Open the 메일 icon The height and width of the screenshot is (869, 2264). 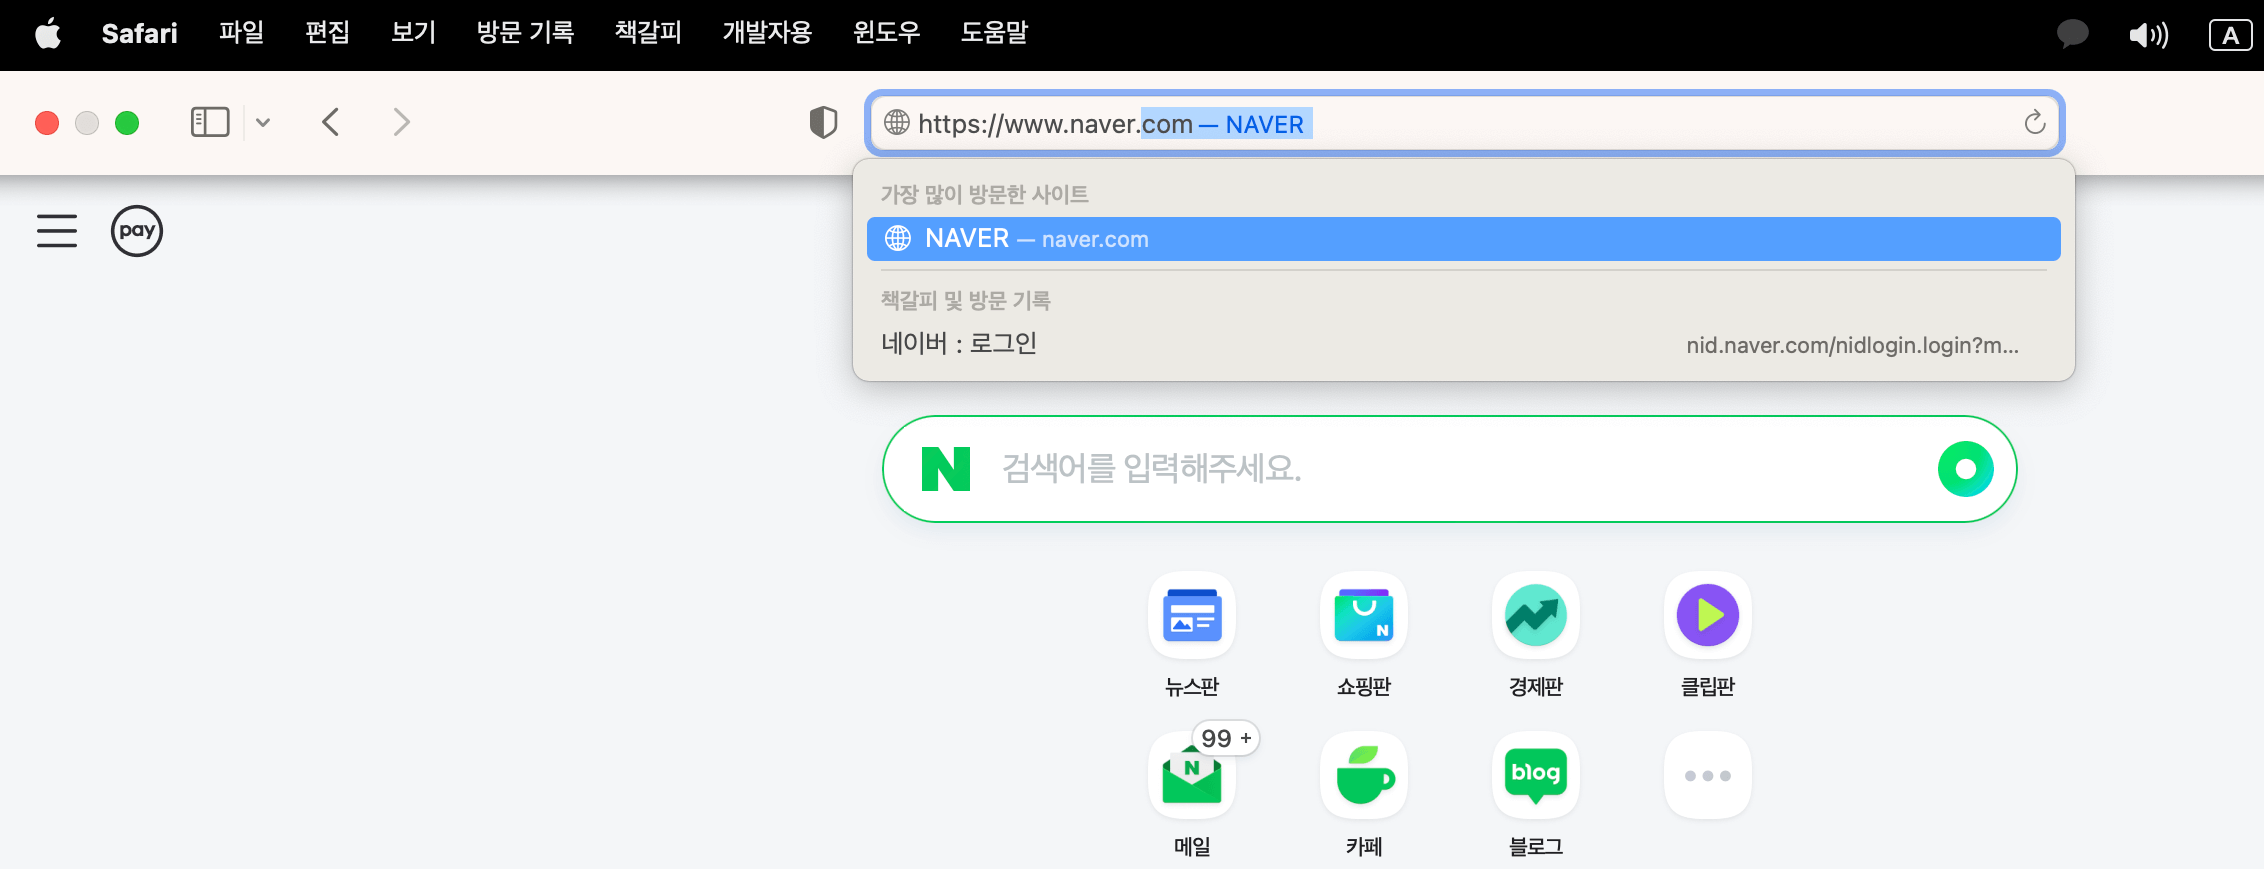point(1192,776)
